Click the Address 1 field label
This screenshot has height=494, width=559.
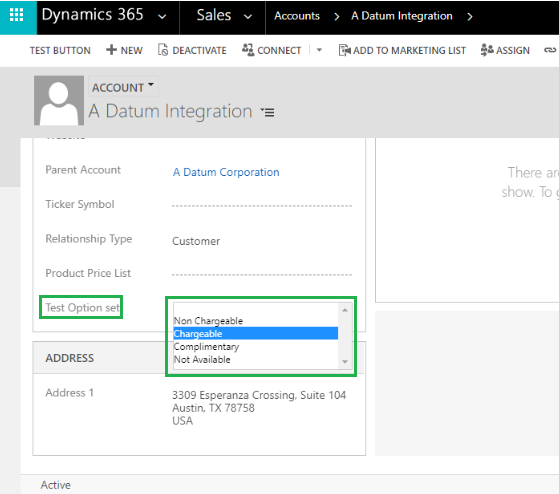[70, 393]
